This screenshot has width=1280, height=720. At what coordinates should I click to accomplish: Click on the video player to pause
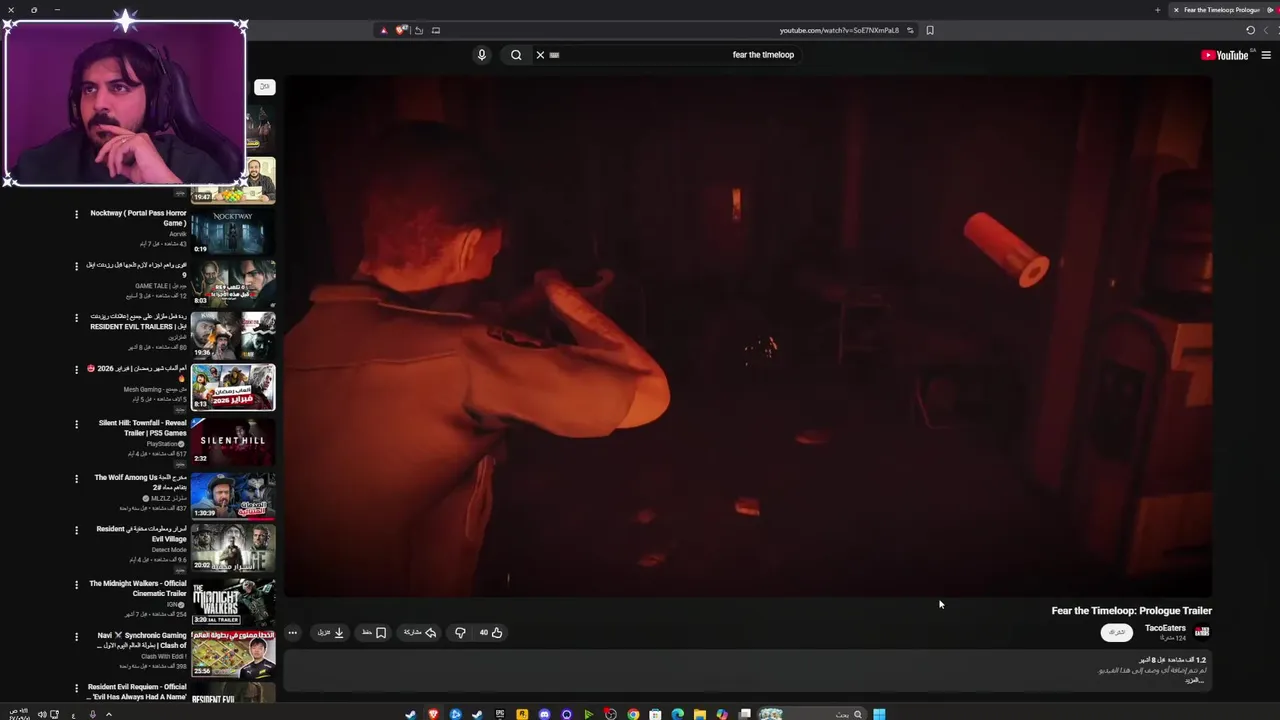pos(747,336)
